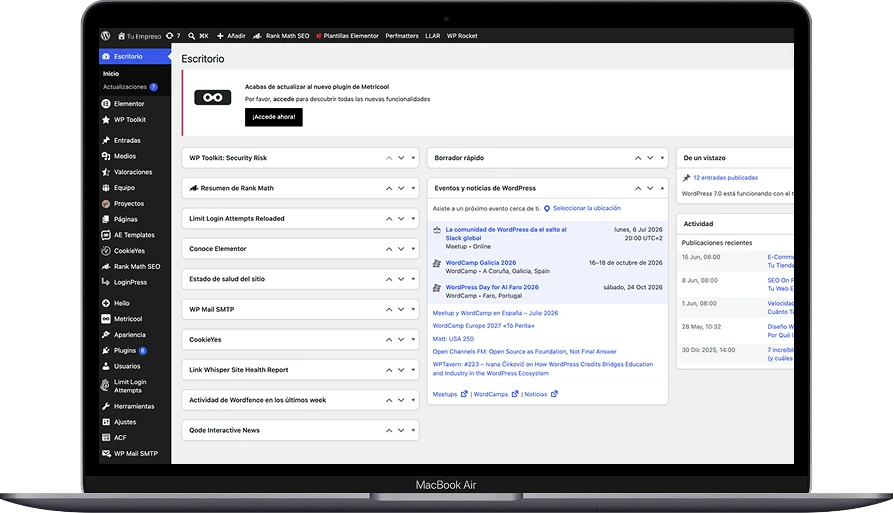This screenshot has width=894, height=513.
Task: Open LLAR in admin bar
Action: [x=432, y=36]
